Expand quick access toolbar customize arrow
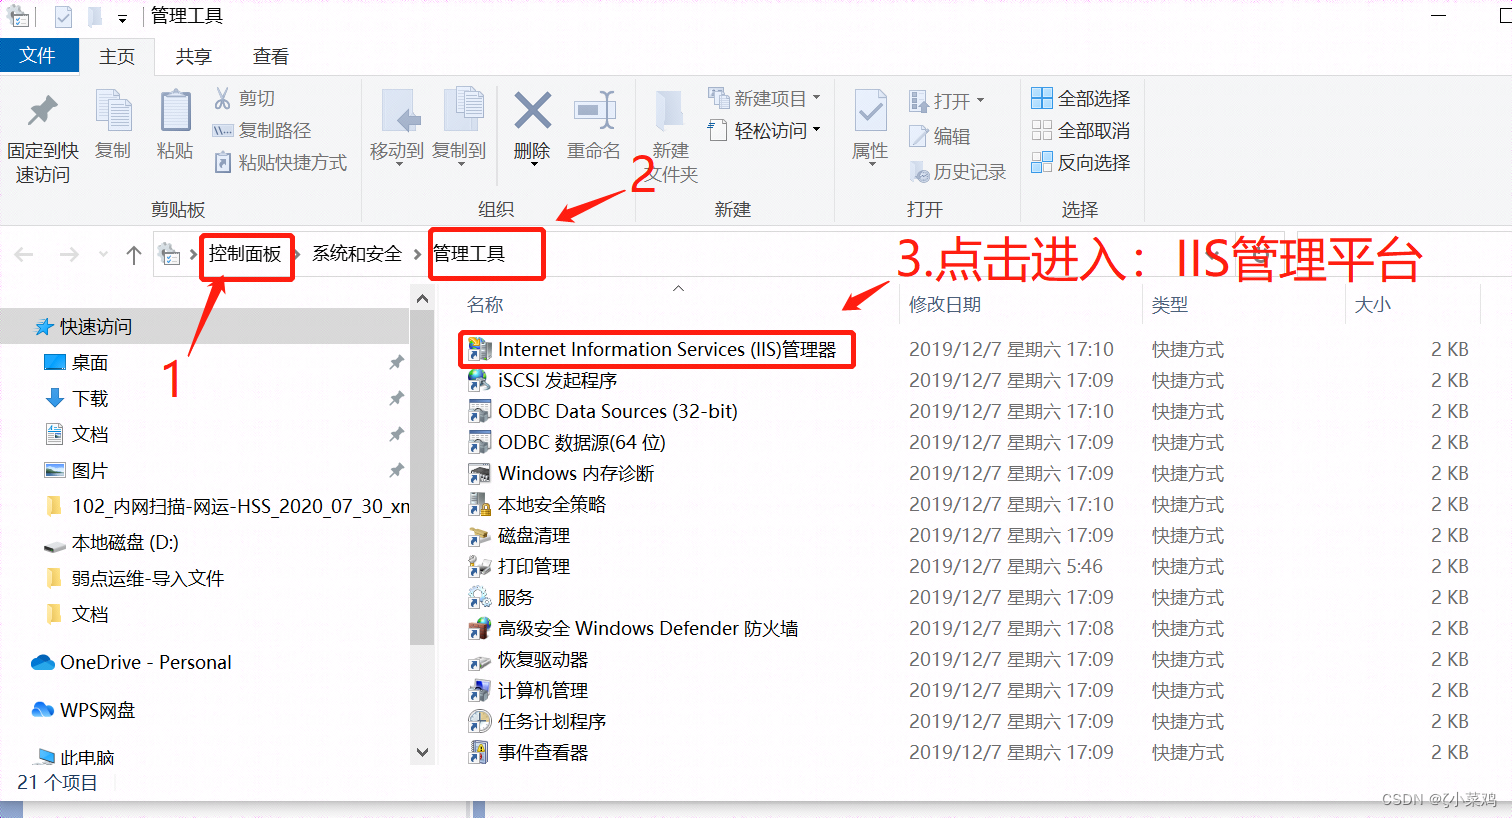This screenshot has width=1512, height=818. click(x=122, y=18)
